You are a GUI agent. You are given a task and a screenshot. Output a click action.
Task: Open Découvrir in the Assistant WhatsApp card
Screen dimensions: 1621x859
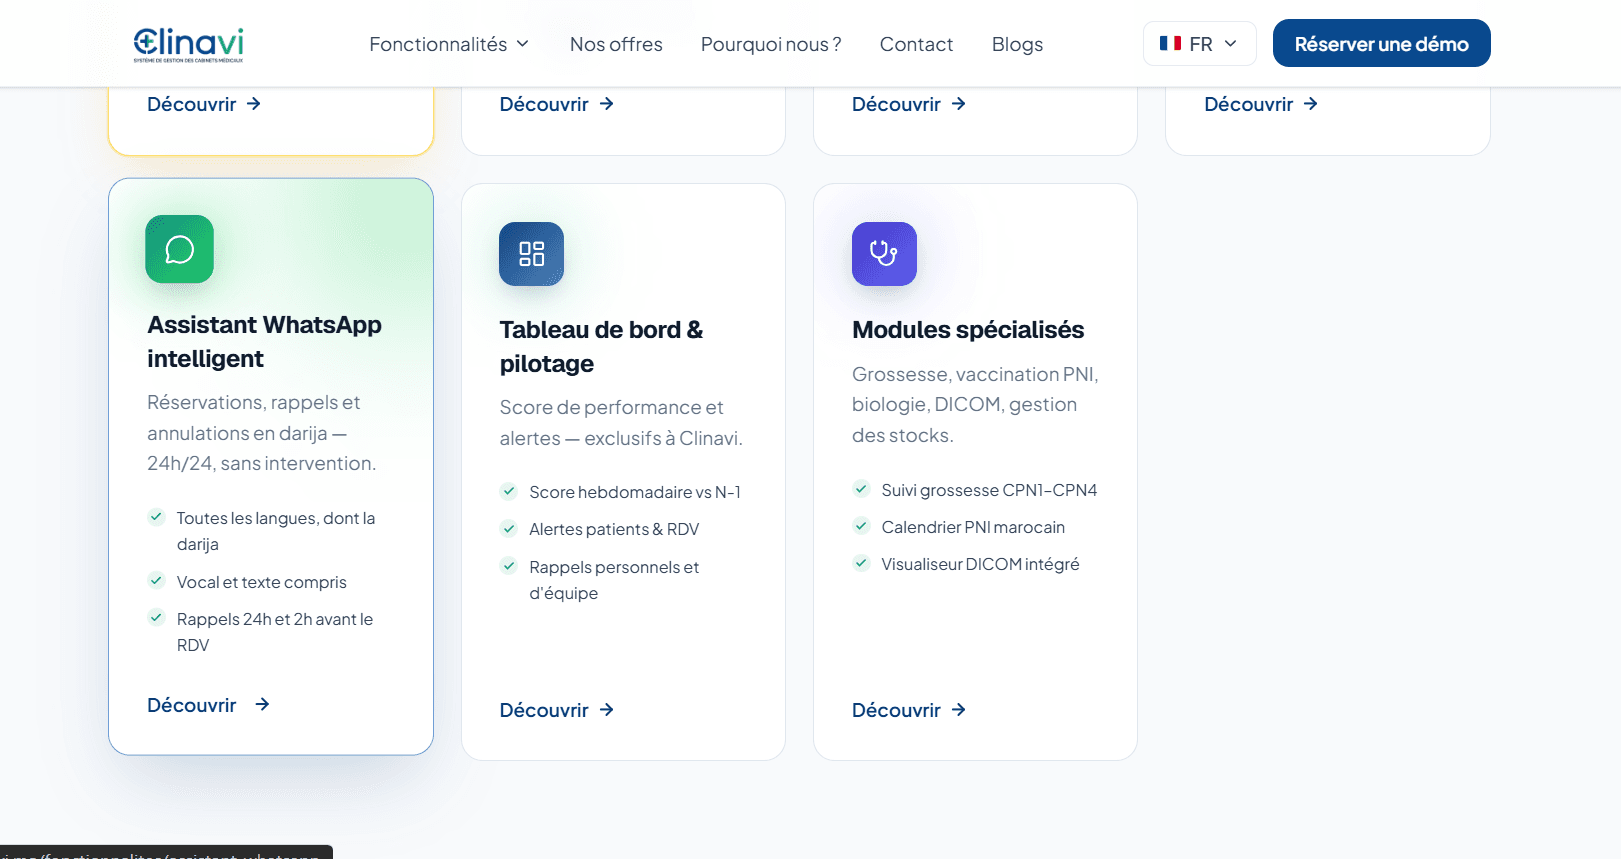point(209,705)
